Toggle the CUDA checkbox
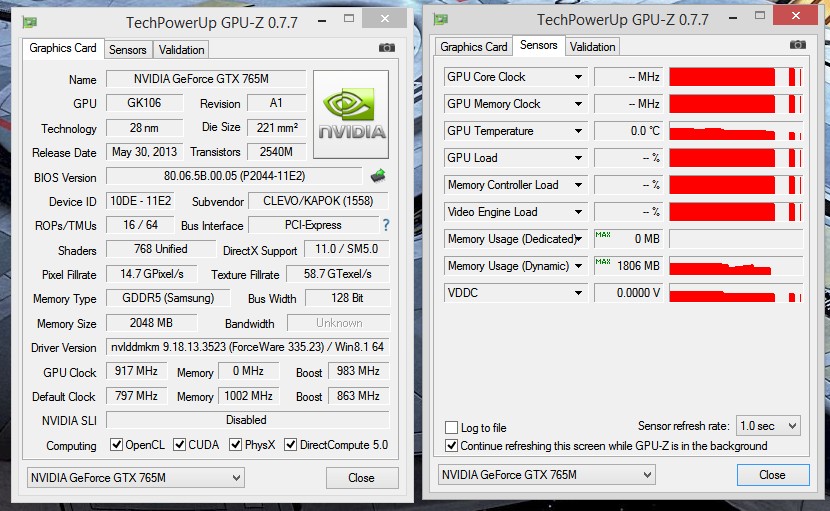Viewport: 830px width, 511px height. [179, 444]
